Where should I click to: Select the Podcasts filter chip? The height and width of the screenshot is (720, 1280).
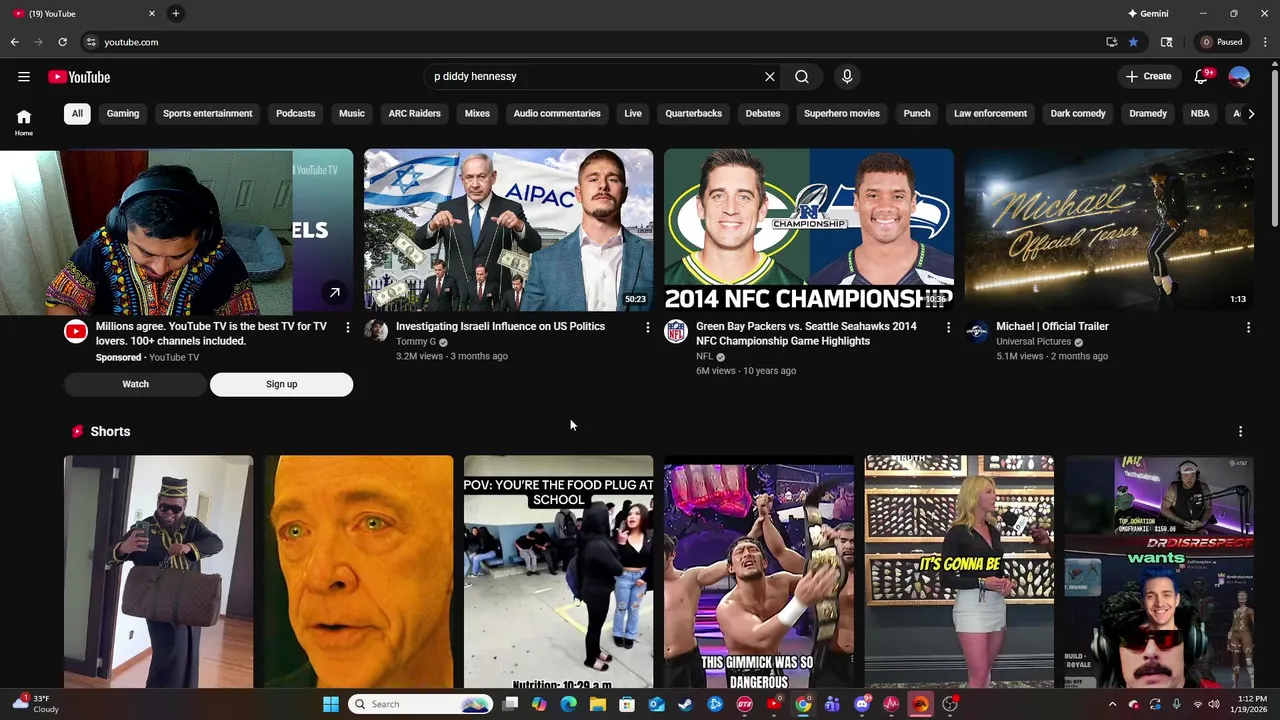(296, 114)
